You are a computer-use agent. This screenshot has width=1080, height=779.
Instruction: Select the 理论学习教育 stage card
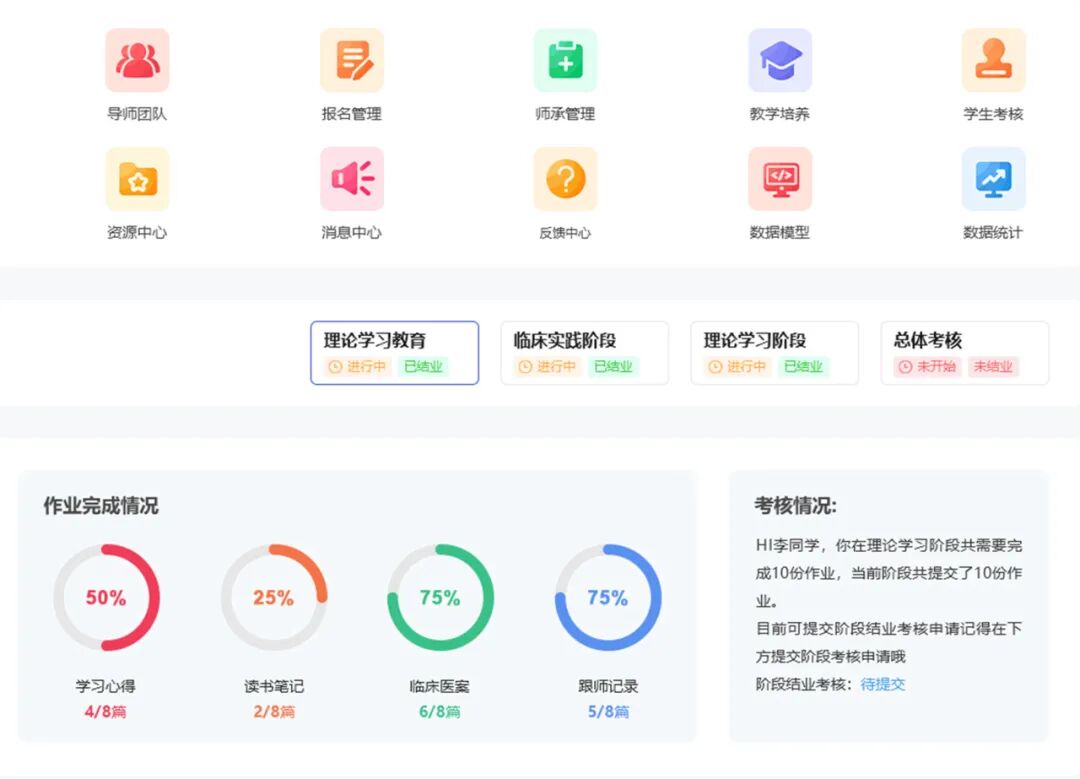coord(394,352)
